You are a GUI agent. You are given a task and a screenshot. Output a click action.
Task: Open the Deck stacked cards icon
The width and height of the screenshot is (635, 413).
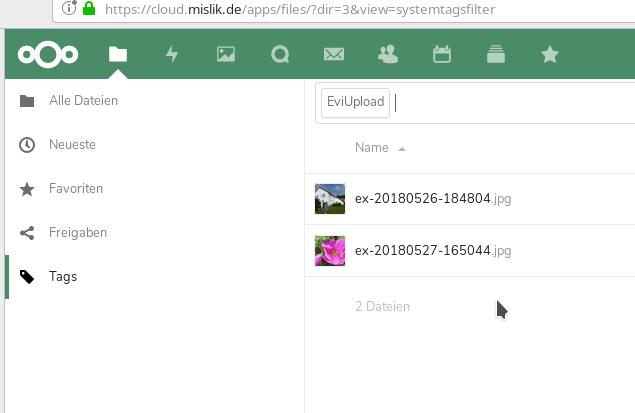496,54
